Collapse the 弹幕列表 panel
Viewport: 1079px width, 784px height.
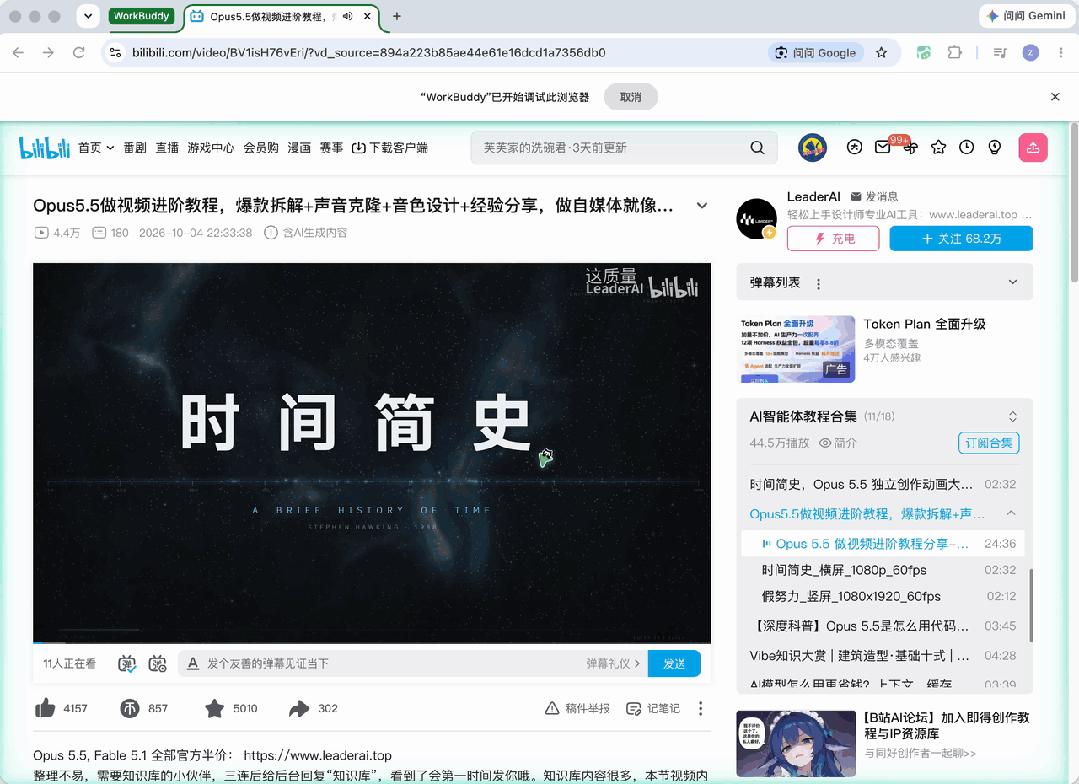1012,282
